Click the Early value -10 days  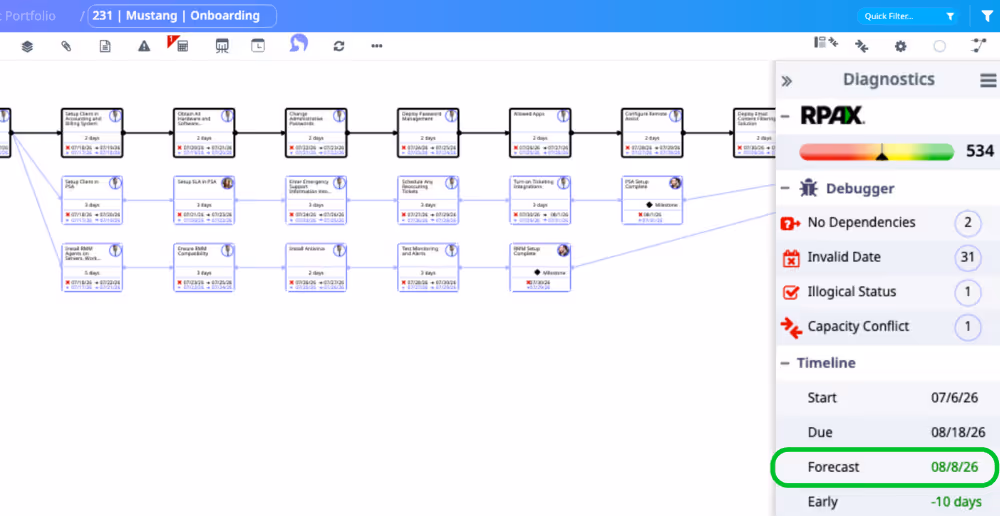(955, 502)
